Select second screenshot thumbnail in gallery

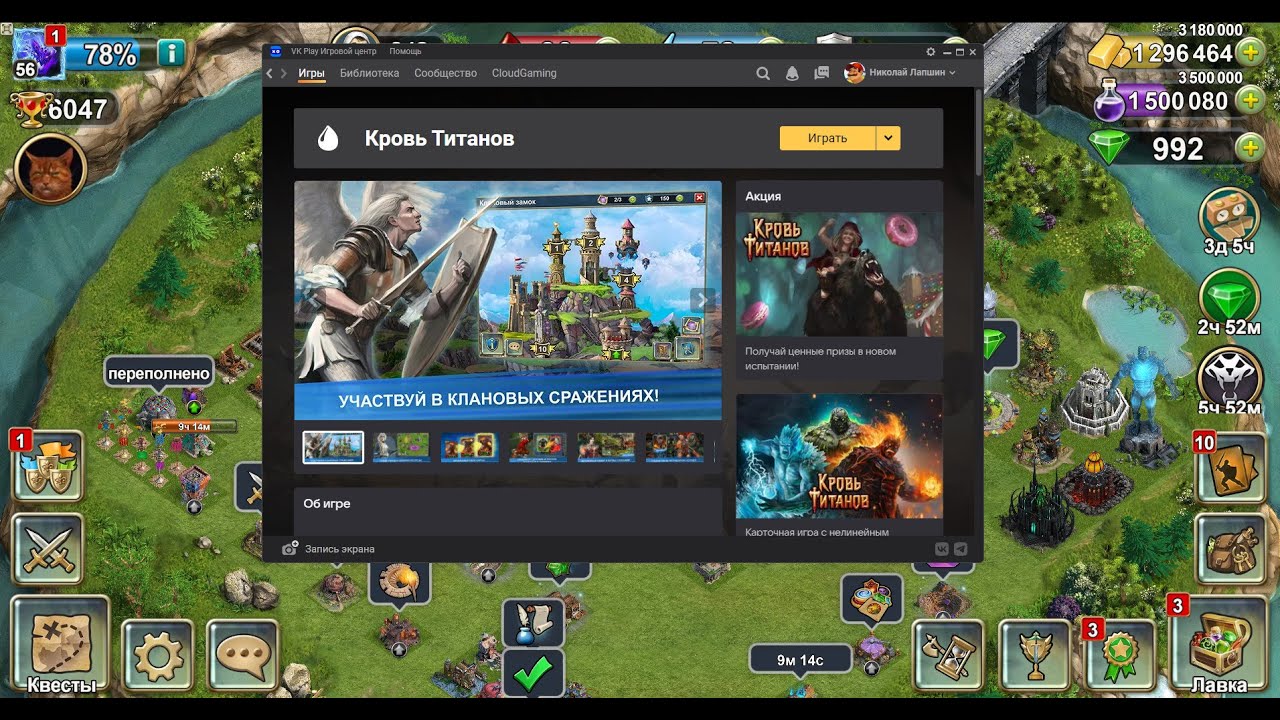(401, 447)
